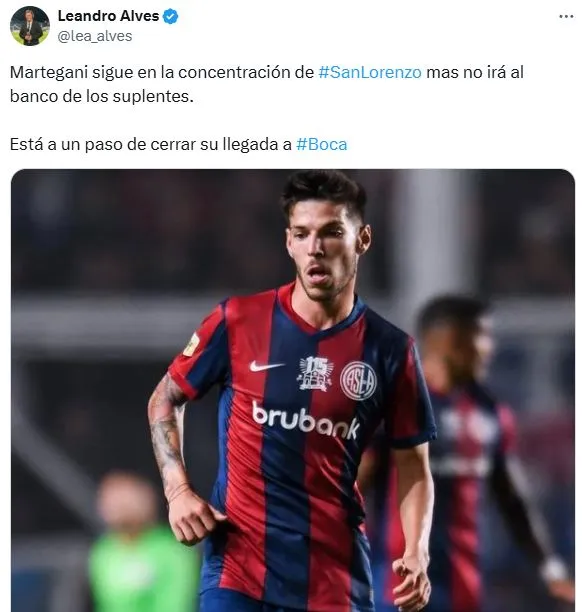Open the three-dot more options menu
Image resolution: width=588 pixels, height=612 pixels.
pos(566,16)
